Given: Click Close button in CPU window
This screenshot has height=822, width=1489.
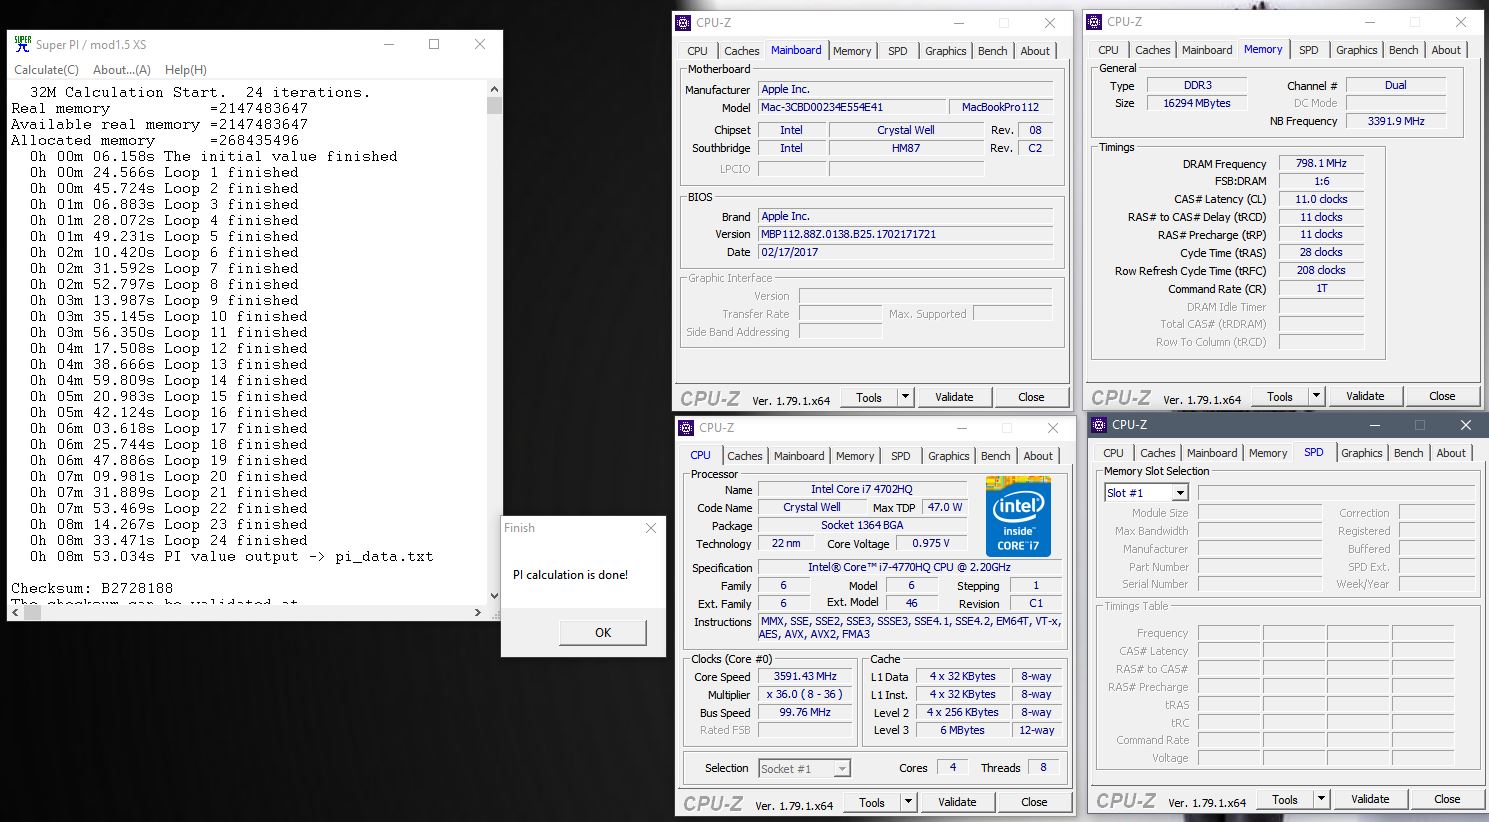Looking at the screenshot, I should click(1034, 802).
